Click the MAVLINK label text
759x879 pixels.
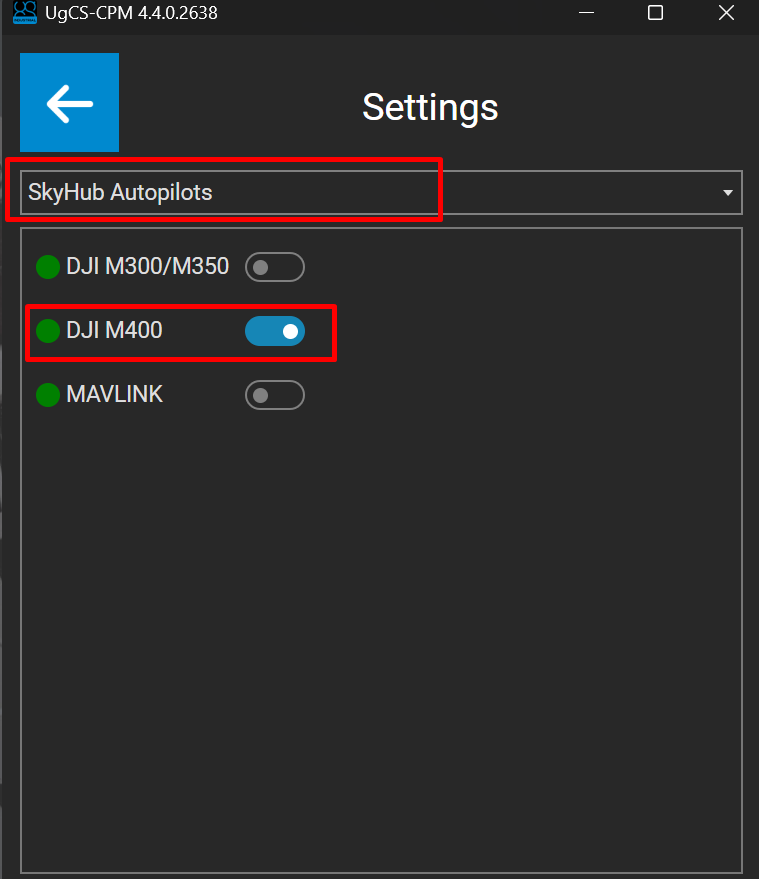coord(114,395)
